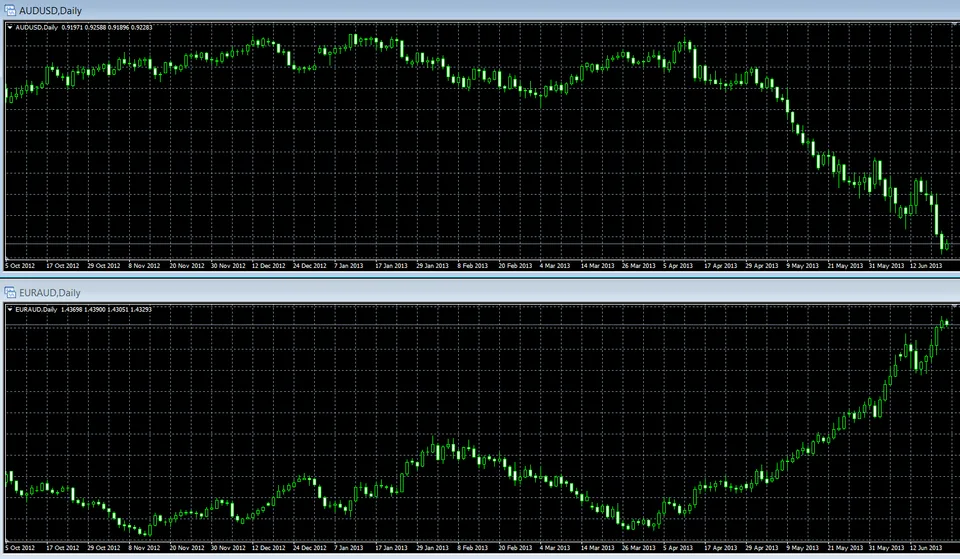The width and height of the screenshot is (960, 559).
Task: Click '24 Dec 2012' on EURAUD time axis
Action: 310,548
